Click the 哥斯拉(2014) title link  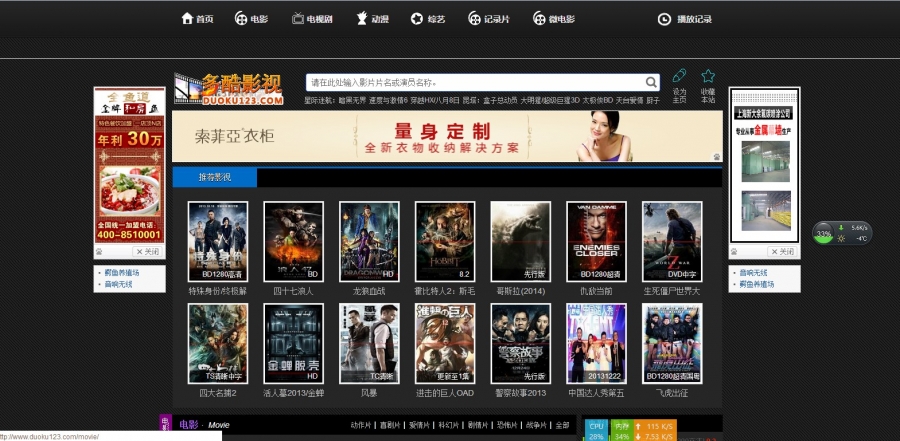(521, 291)
